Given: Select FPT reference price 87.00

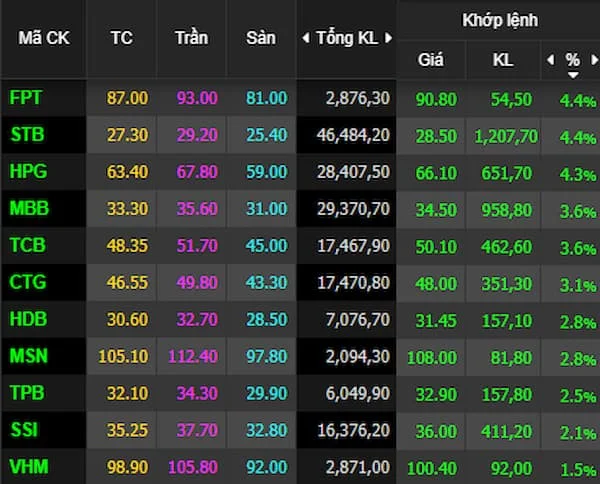Looking at the screenshot, I should click(x=127, y=98).
